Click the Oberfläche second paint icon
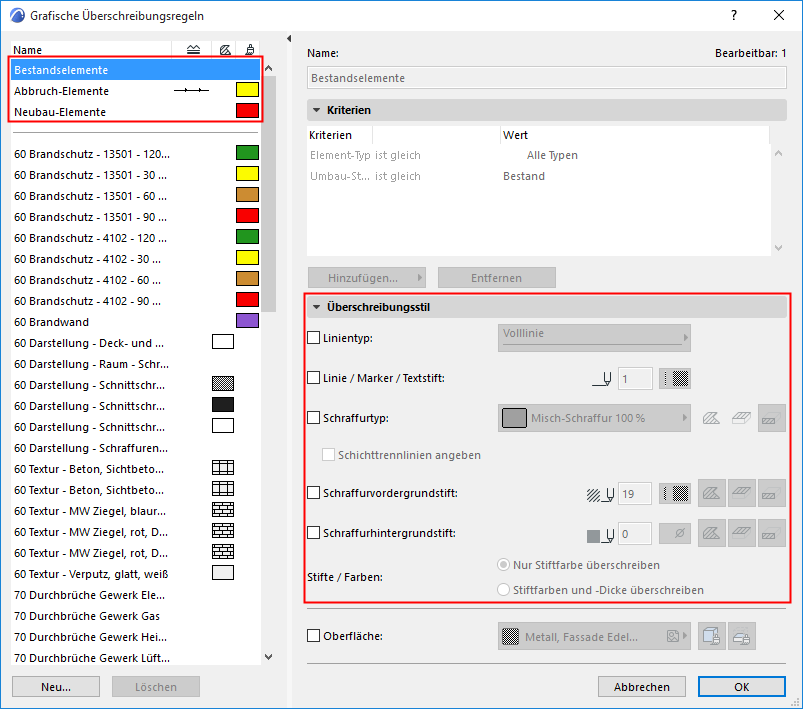This screenshot has width=803, height=709. (x=742, y=636)
